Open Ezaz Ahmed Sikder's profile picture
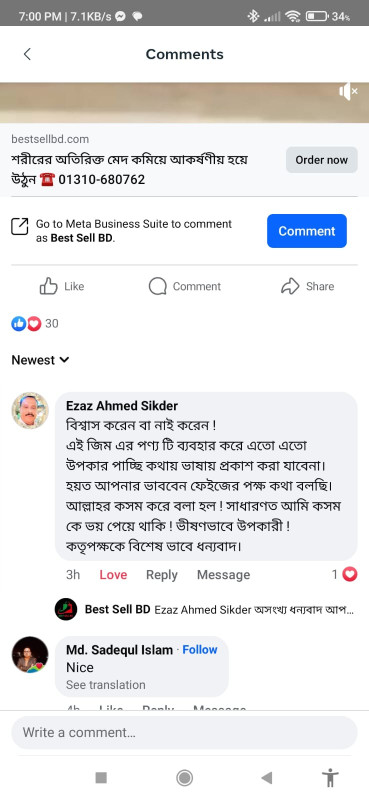 [30, 411]
